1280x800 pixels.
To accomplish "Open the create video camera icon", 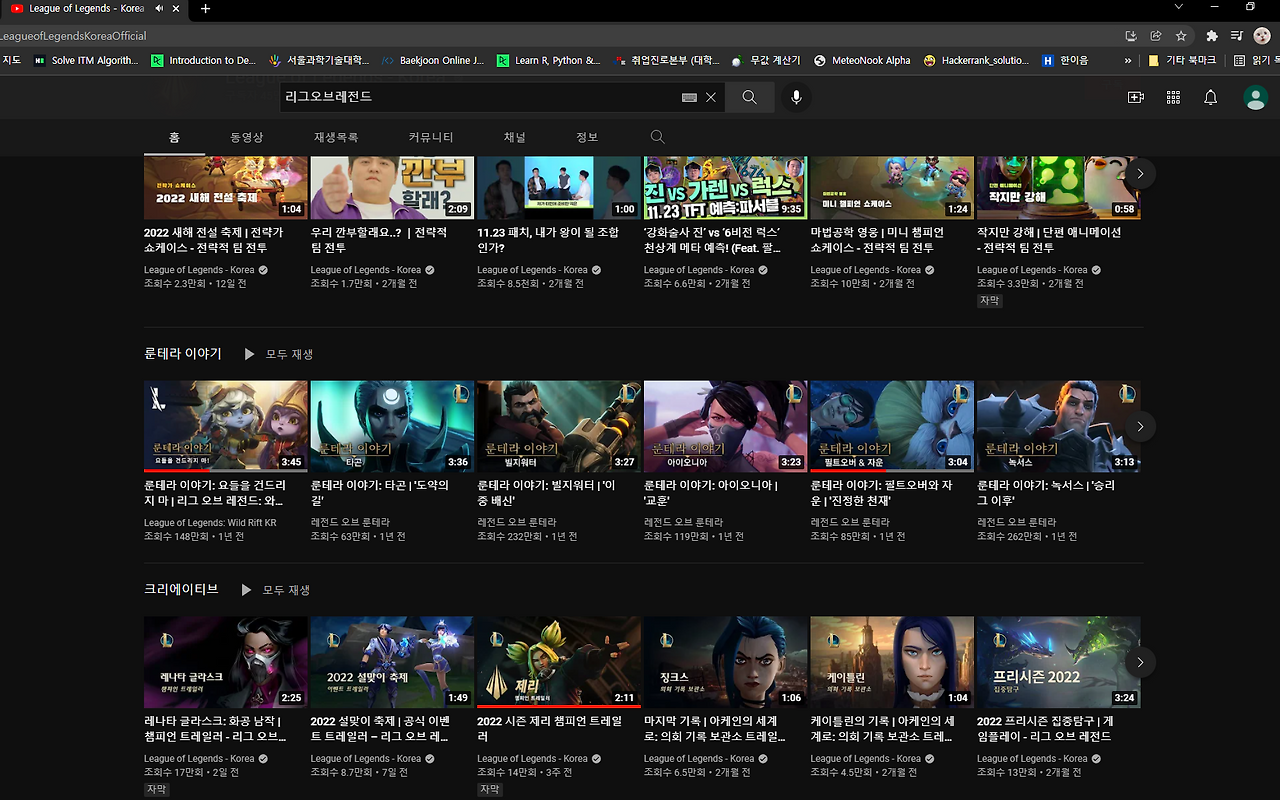I will click(x=1135, y=97).
